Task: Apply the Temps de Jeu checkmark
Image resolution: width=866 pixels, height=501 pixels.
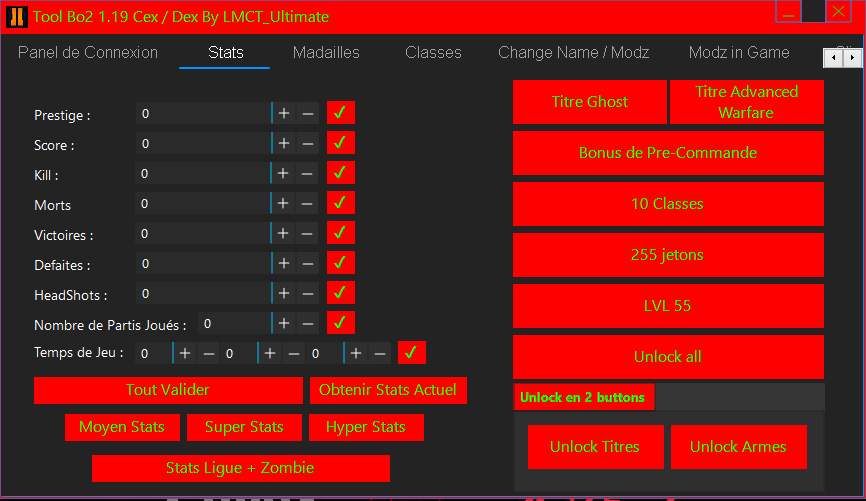Action: [411, 353]
